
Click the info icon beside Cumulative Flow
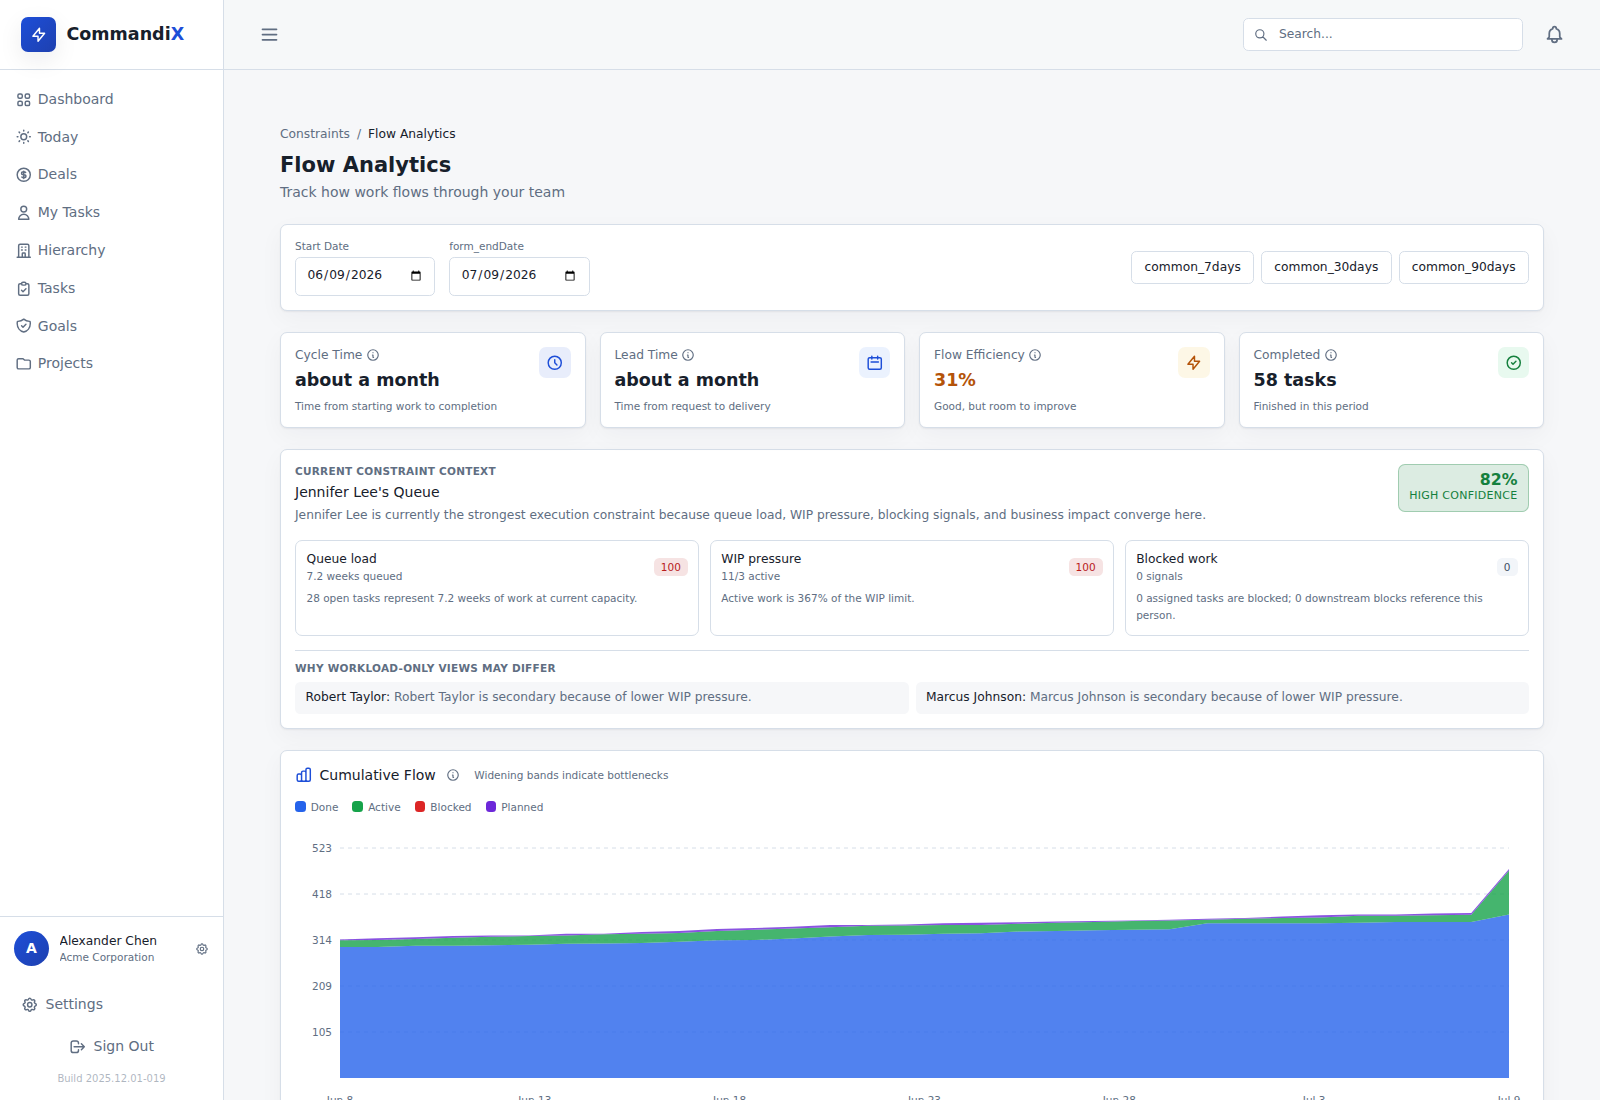(453, 775)
